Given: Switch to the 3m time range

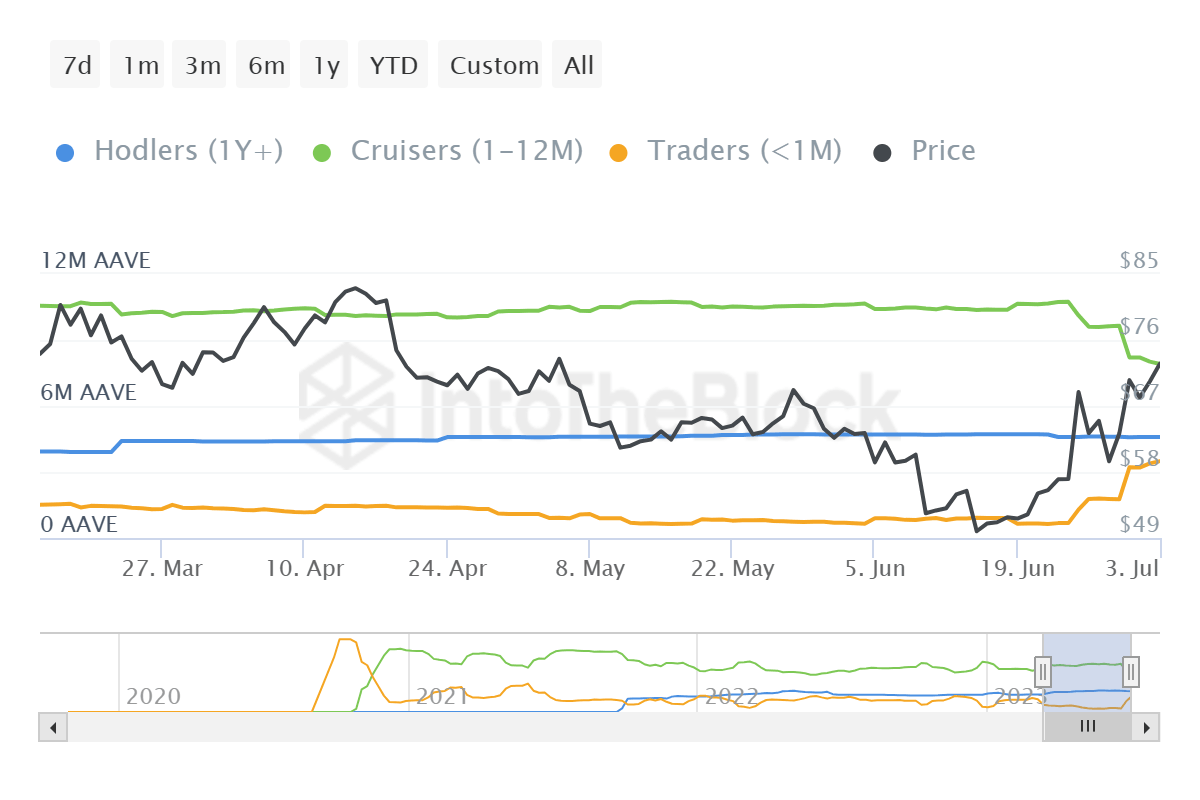Looking at the screenshot, I should coord(202,66).
